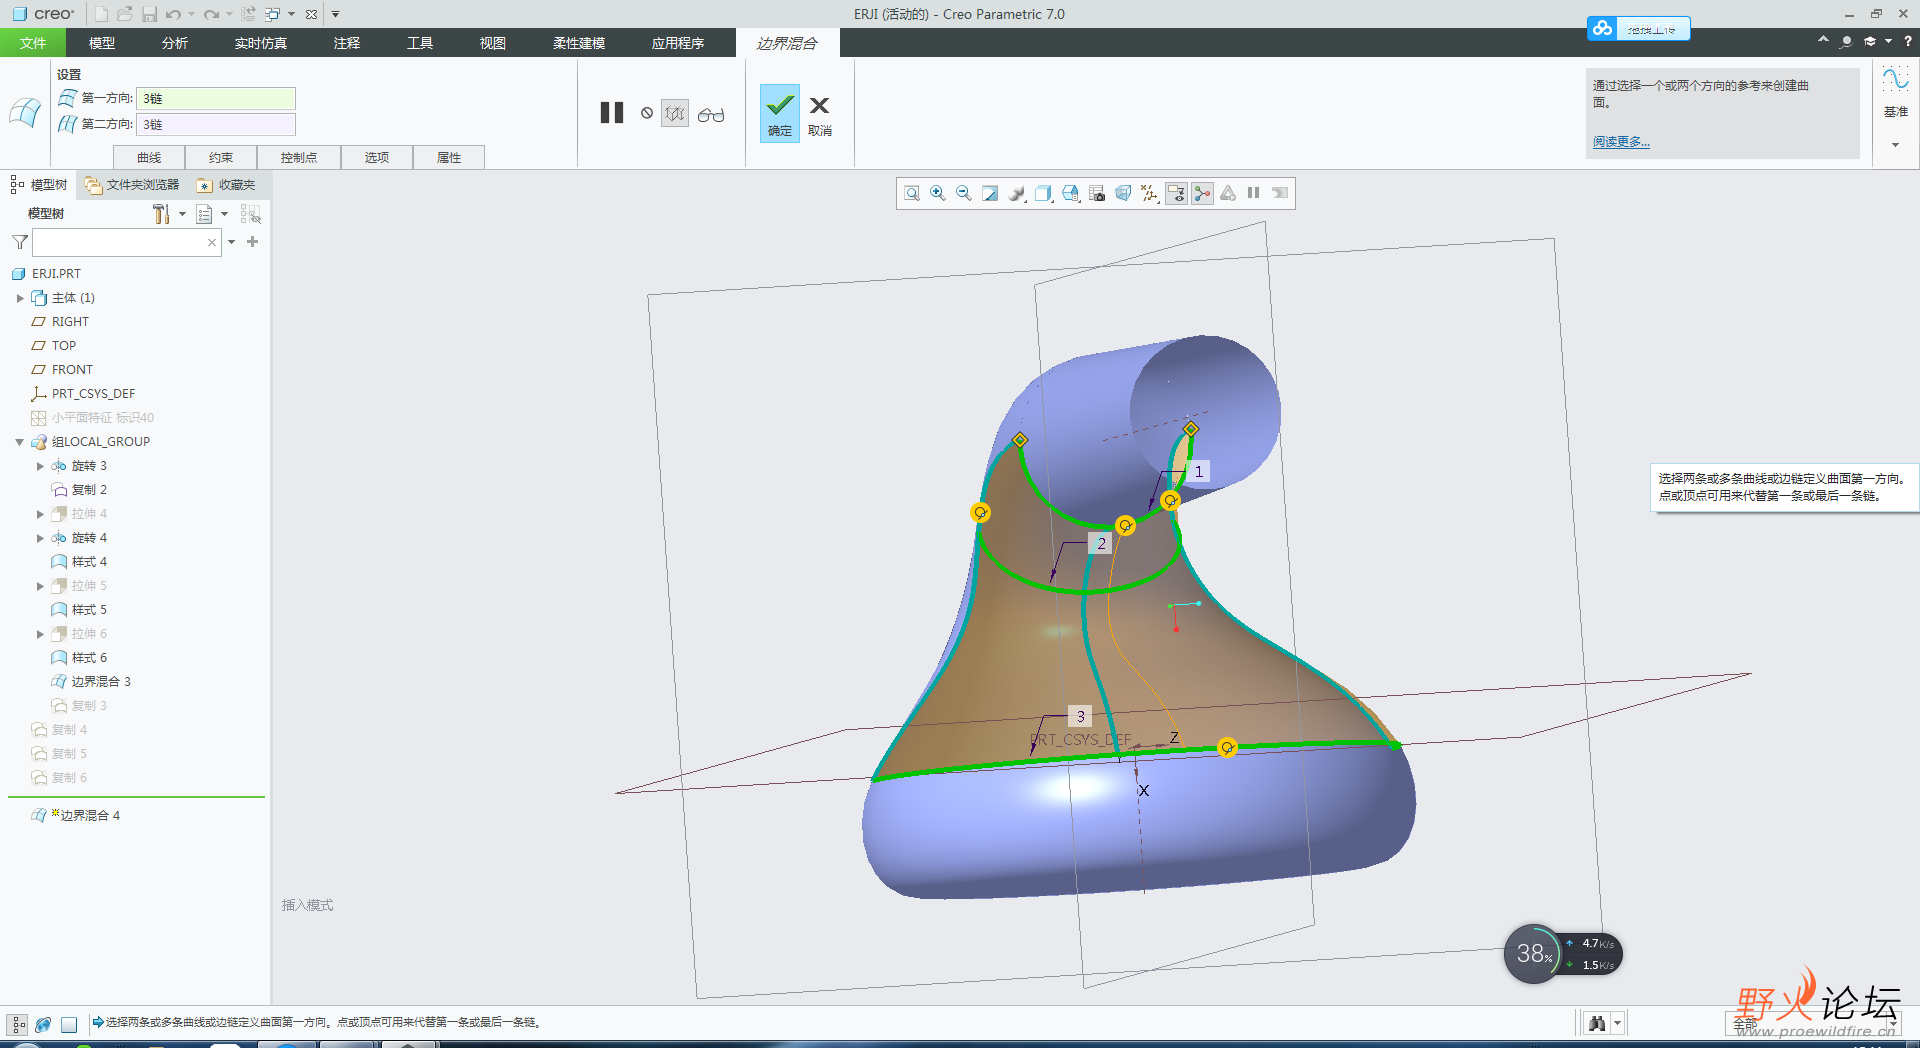Open the saved orientations cube icon
Image resolution: width=1920 pixels, height=1048 pixels.
click(1044, 193)
